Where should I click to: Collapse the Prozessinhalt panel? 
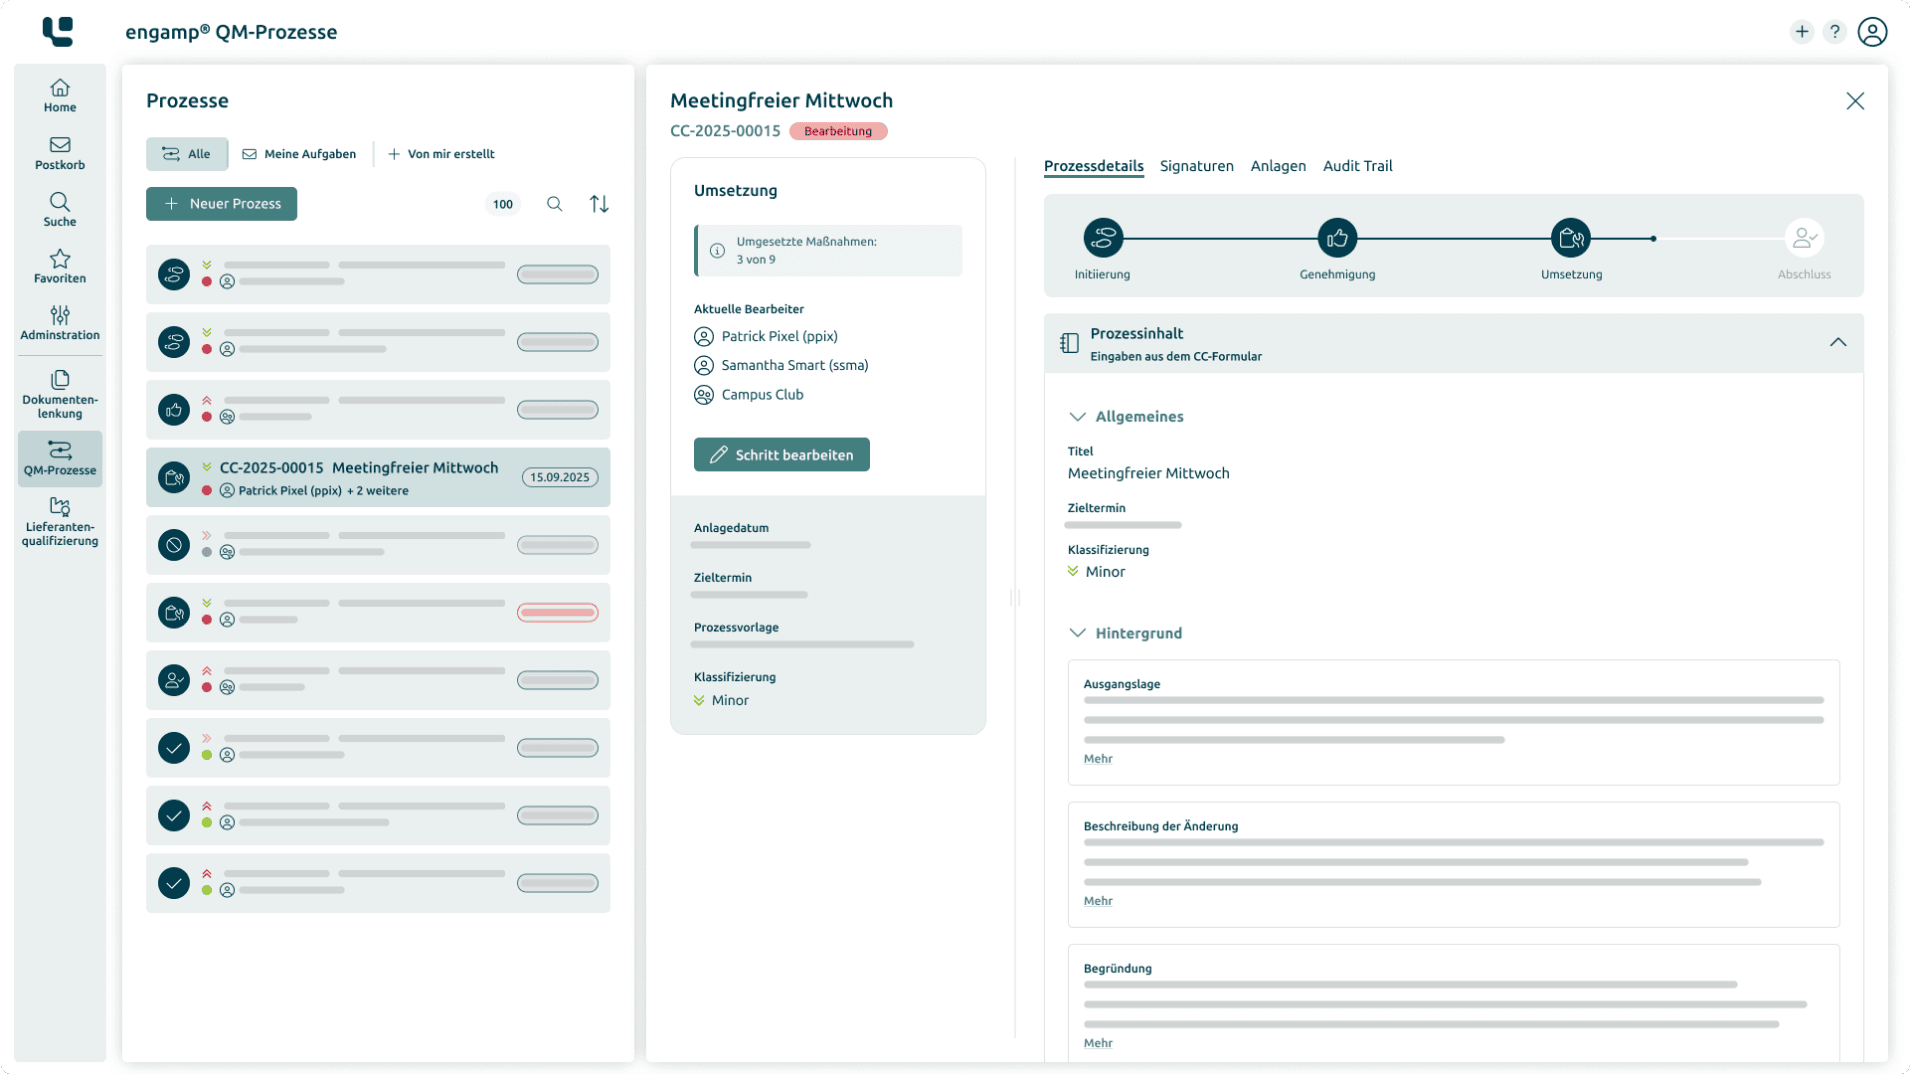click(x=1840, y=342)
